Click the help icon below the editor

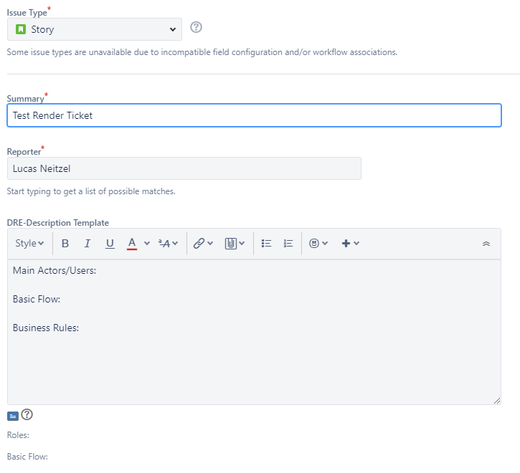pos(27,414)
